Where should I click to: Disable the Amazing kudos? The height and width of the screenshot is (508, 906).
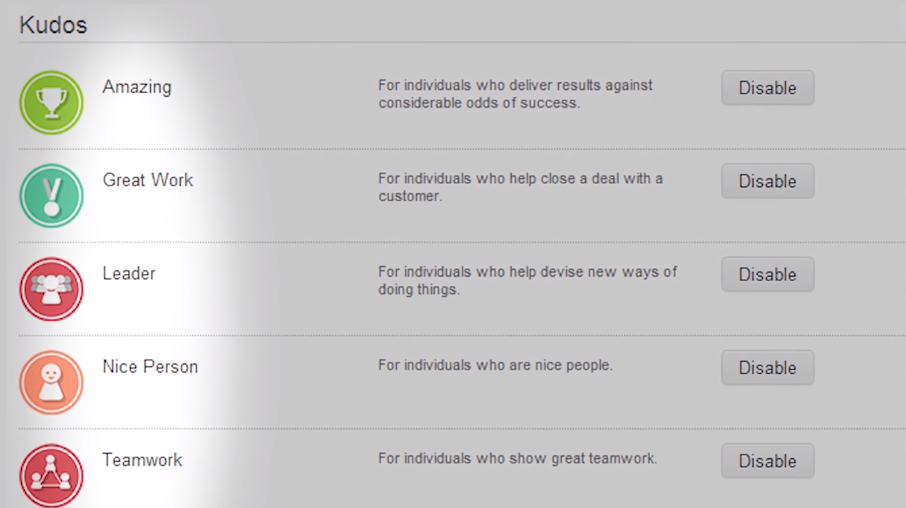767,88
